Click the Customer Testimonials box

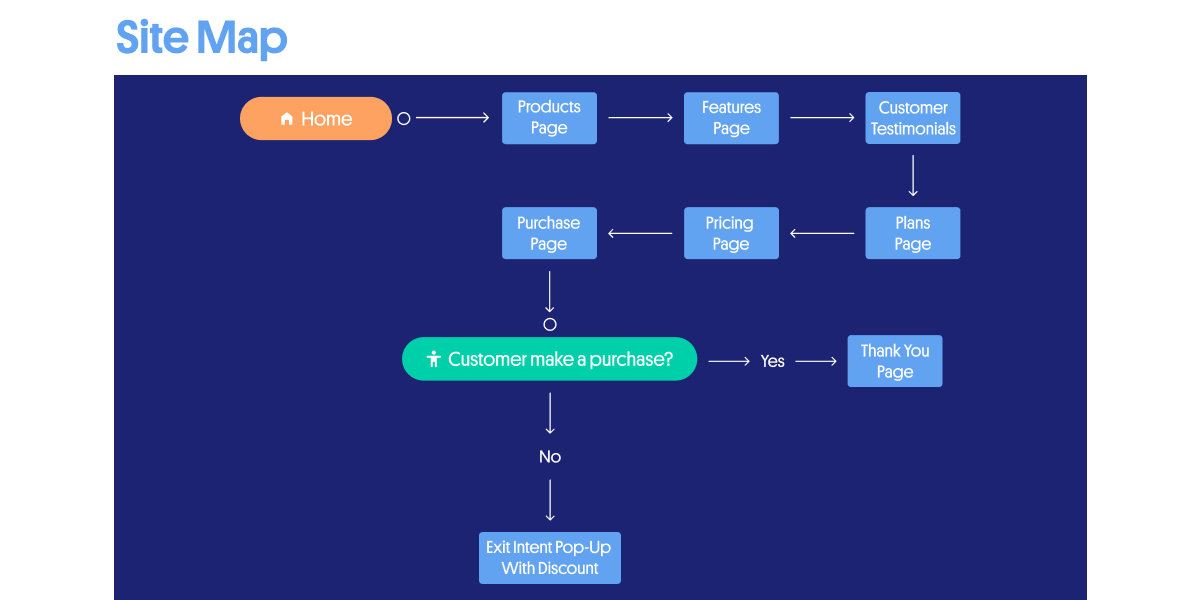point(913,118)
